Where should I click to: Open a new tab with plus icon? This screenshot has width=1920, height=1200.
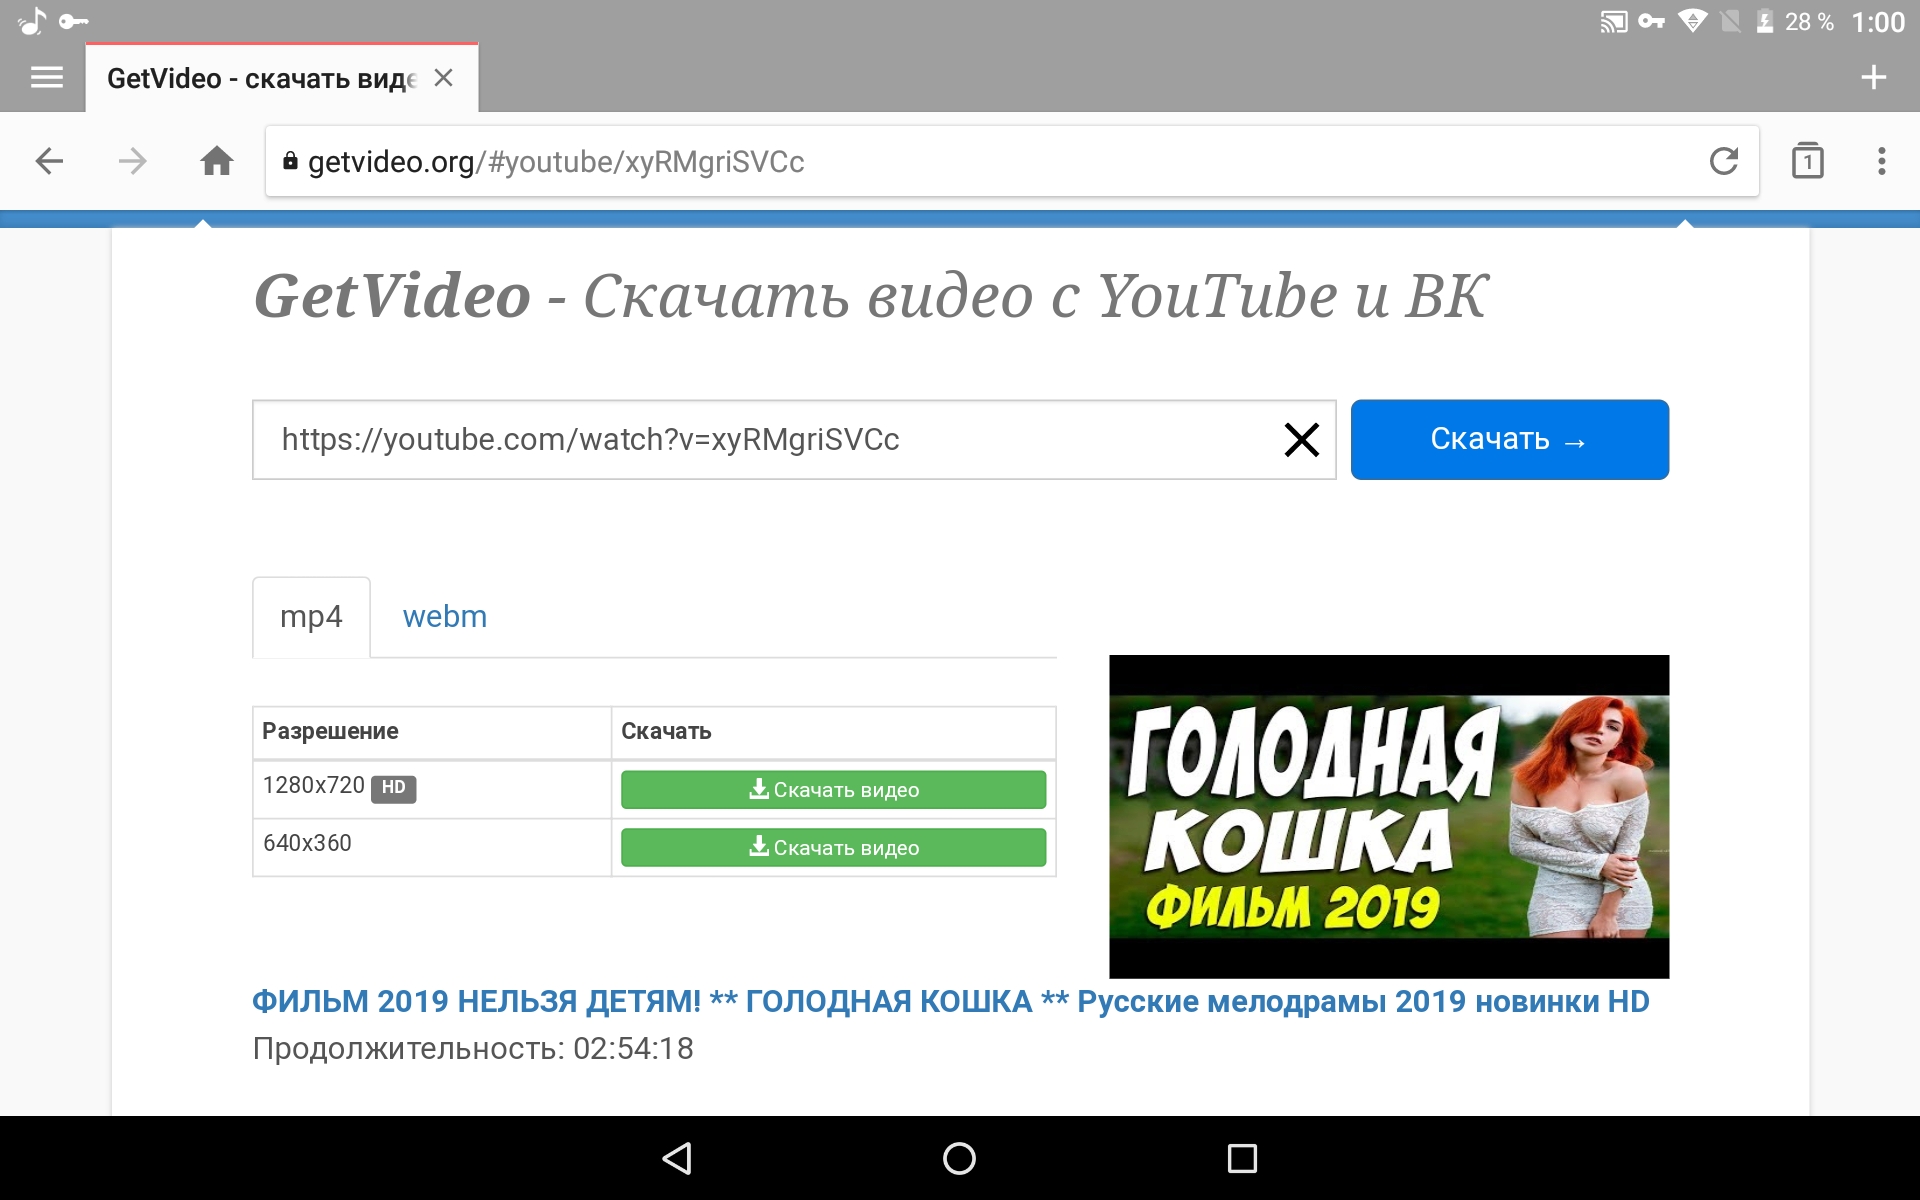click(1874, 77)
